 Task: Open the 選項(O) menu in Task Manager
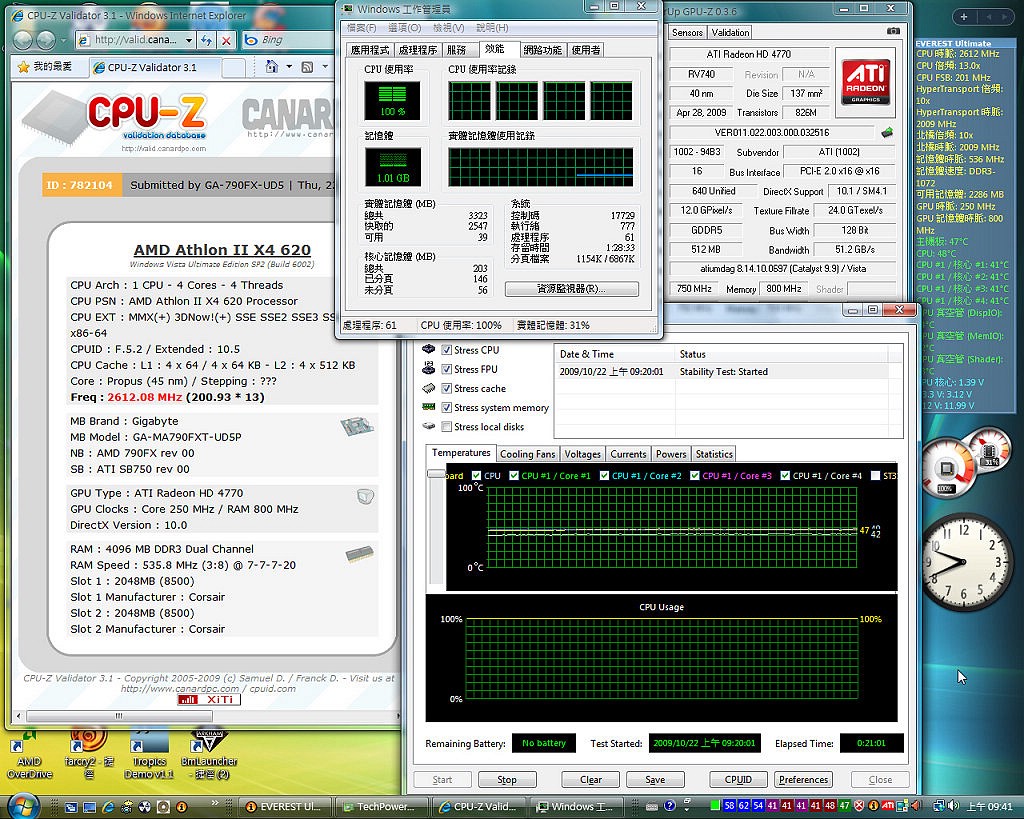[x=404, y=27]
